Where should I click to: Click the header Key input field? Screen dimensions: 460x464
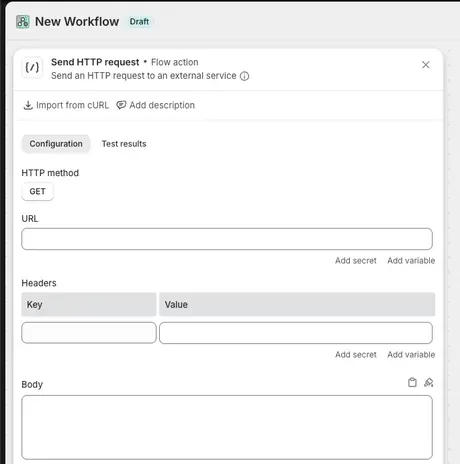click(89, 333)
